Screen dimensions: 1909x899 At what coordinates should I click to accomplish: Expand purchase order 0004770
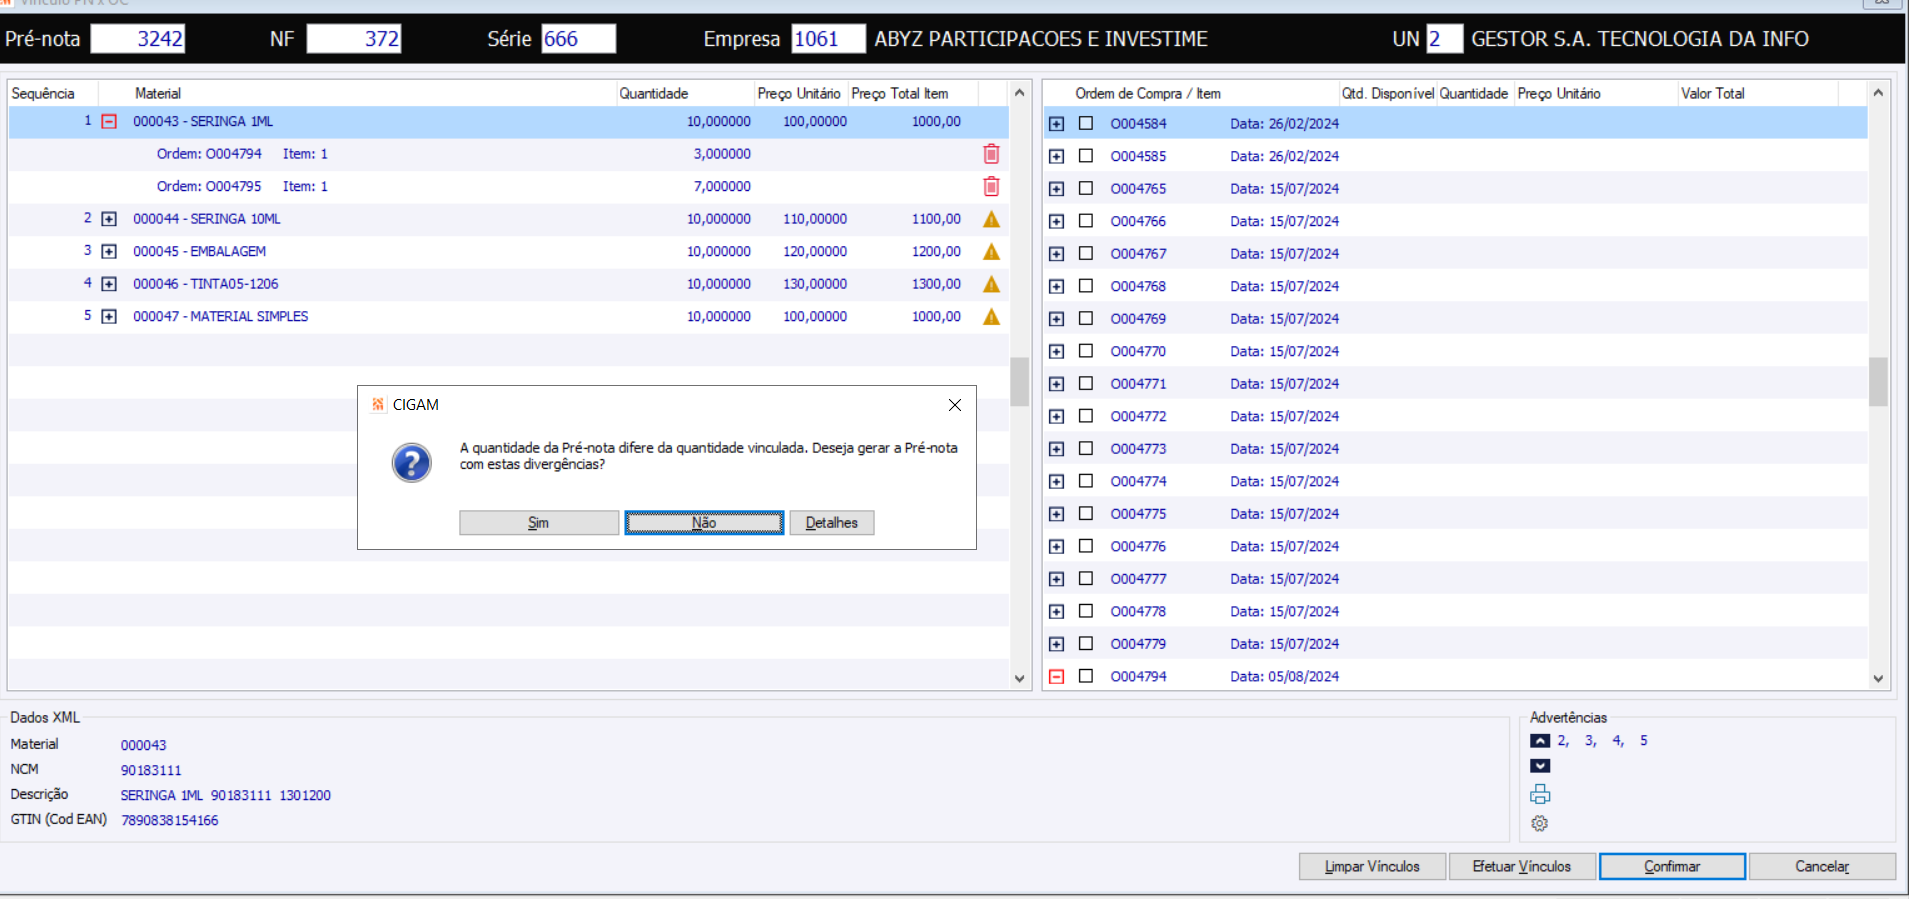(x=1057, y=351)
